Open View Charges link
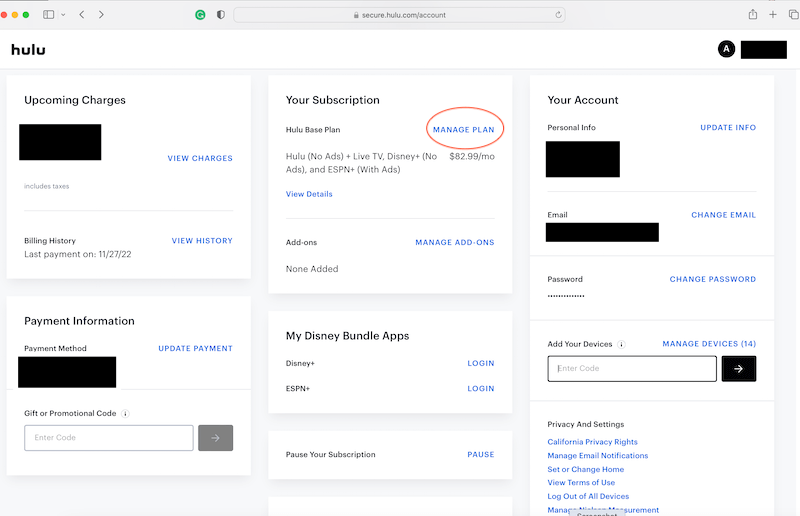The width and height of the screenshot is (800, 516). click(x=200, y=158)
